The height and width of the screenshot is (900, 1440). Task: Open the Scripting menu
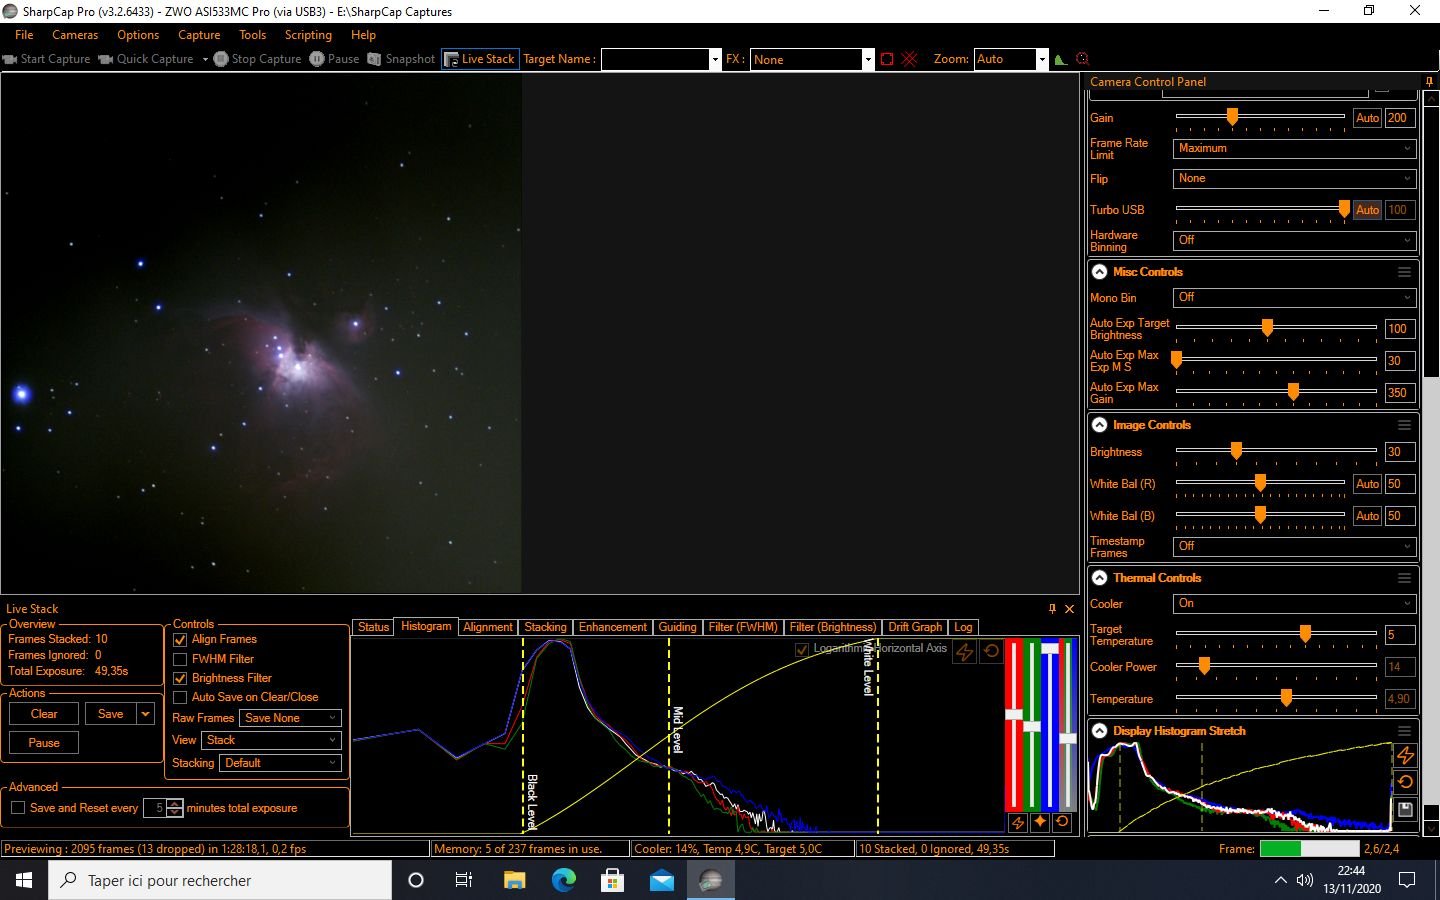(x=308, y=35)
